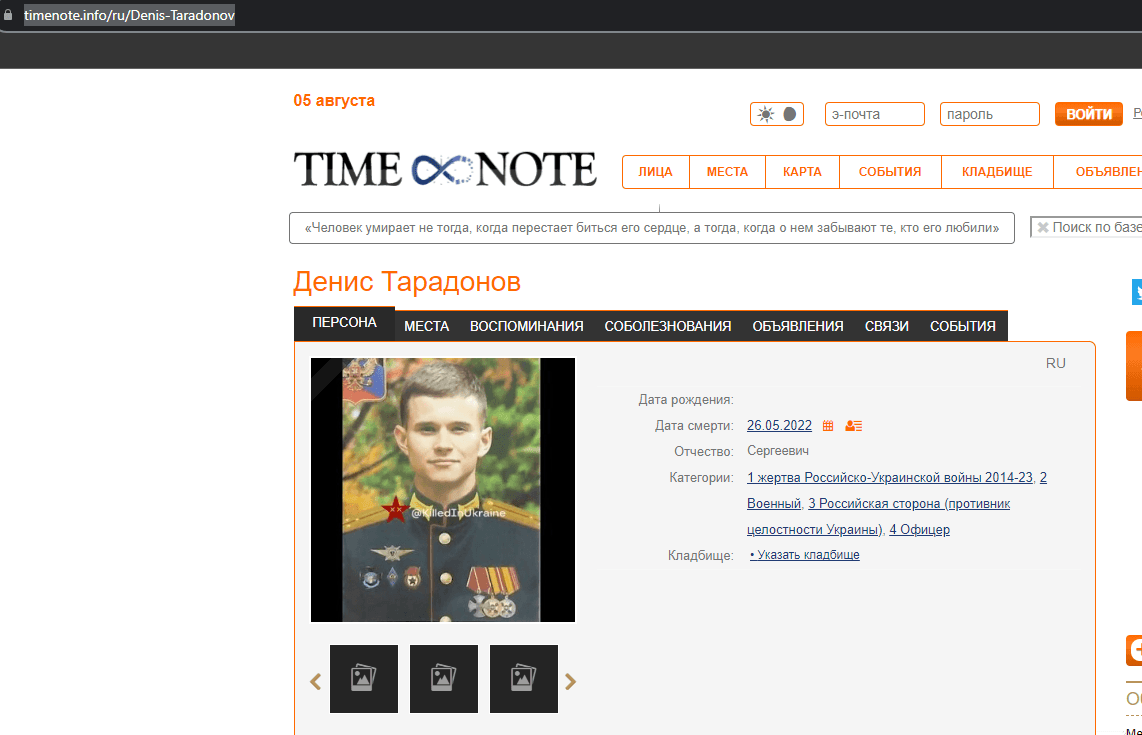Click the previous photo arrow
Screen dimensions: 1142x735
pos(315,682)
